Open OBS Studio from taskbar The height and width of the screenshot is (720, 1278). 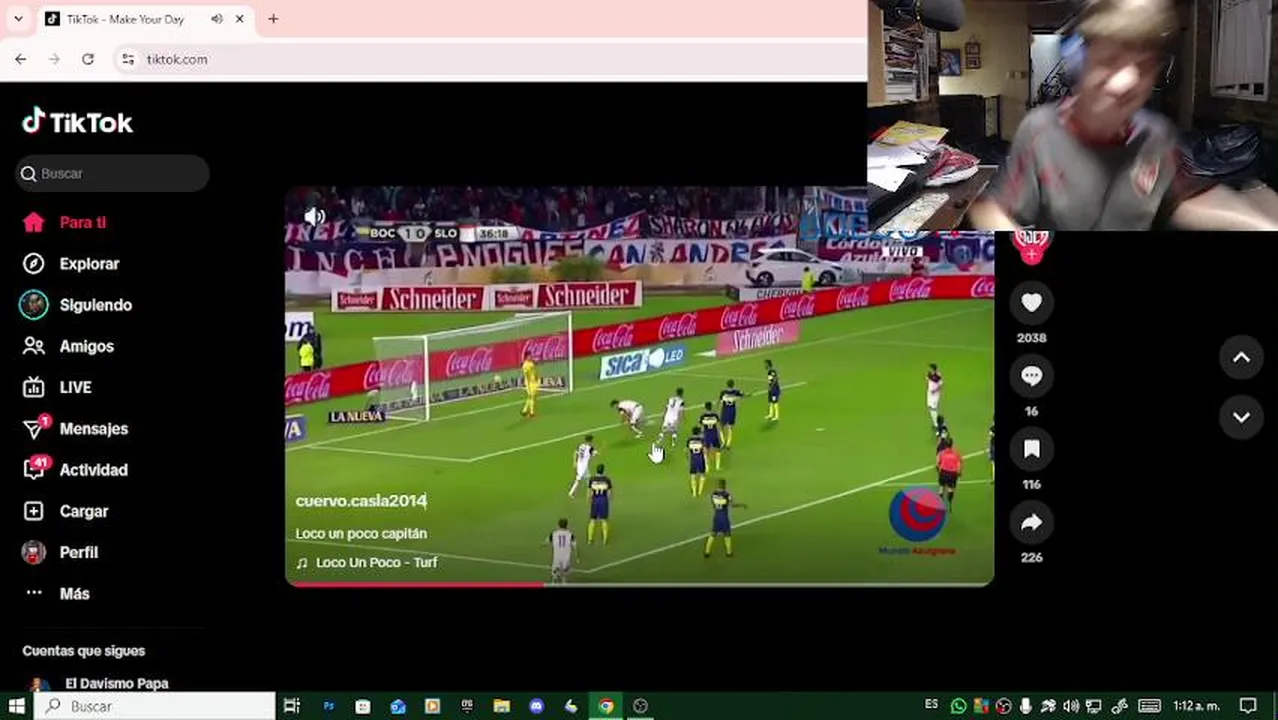[x=641, y=706]
